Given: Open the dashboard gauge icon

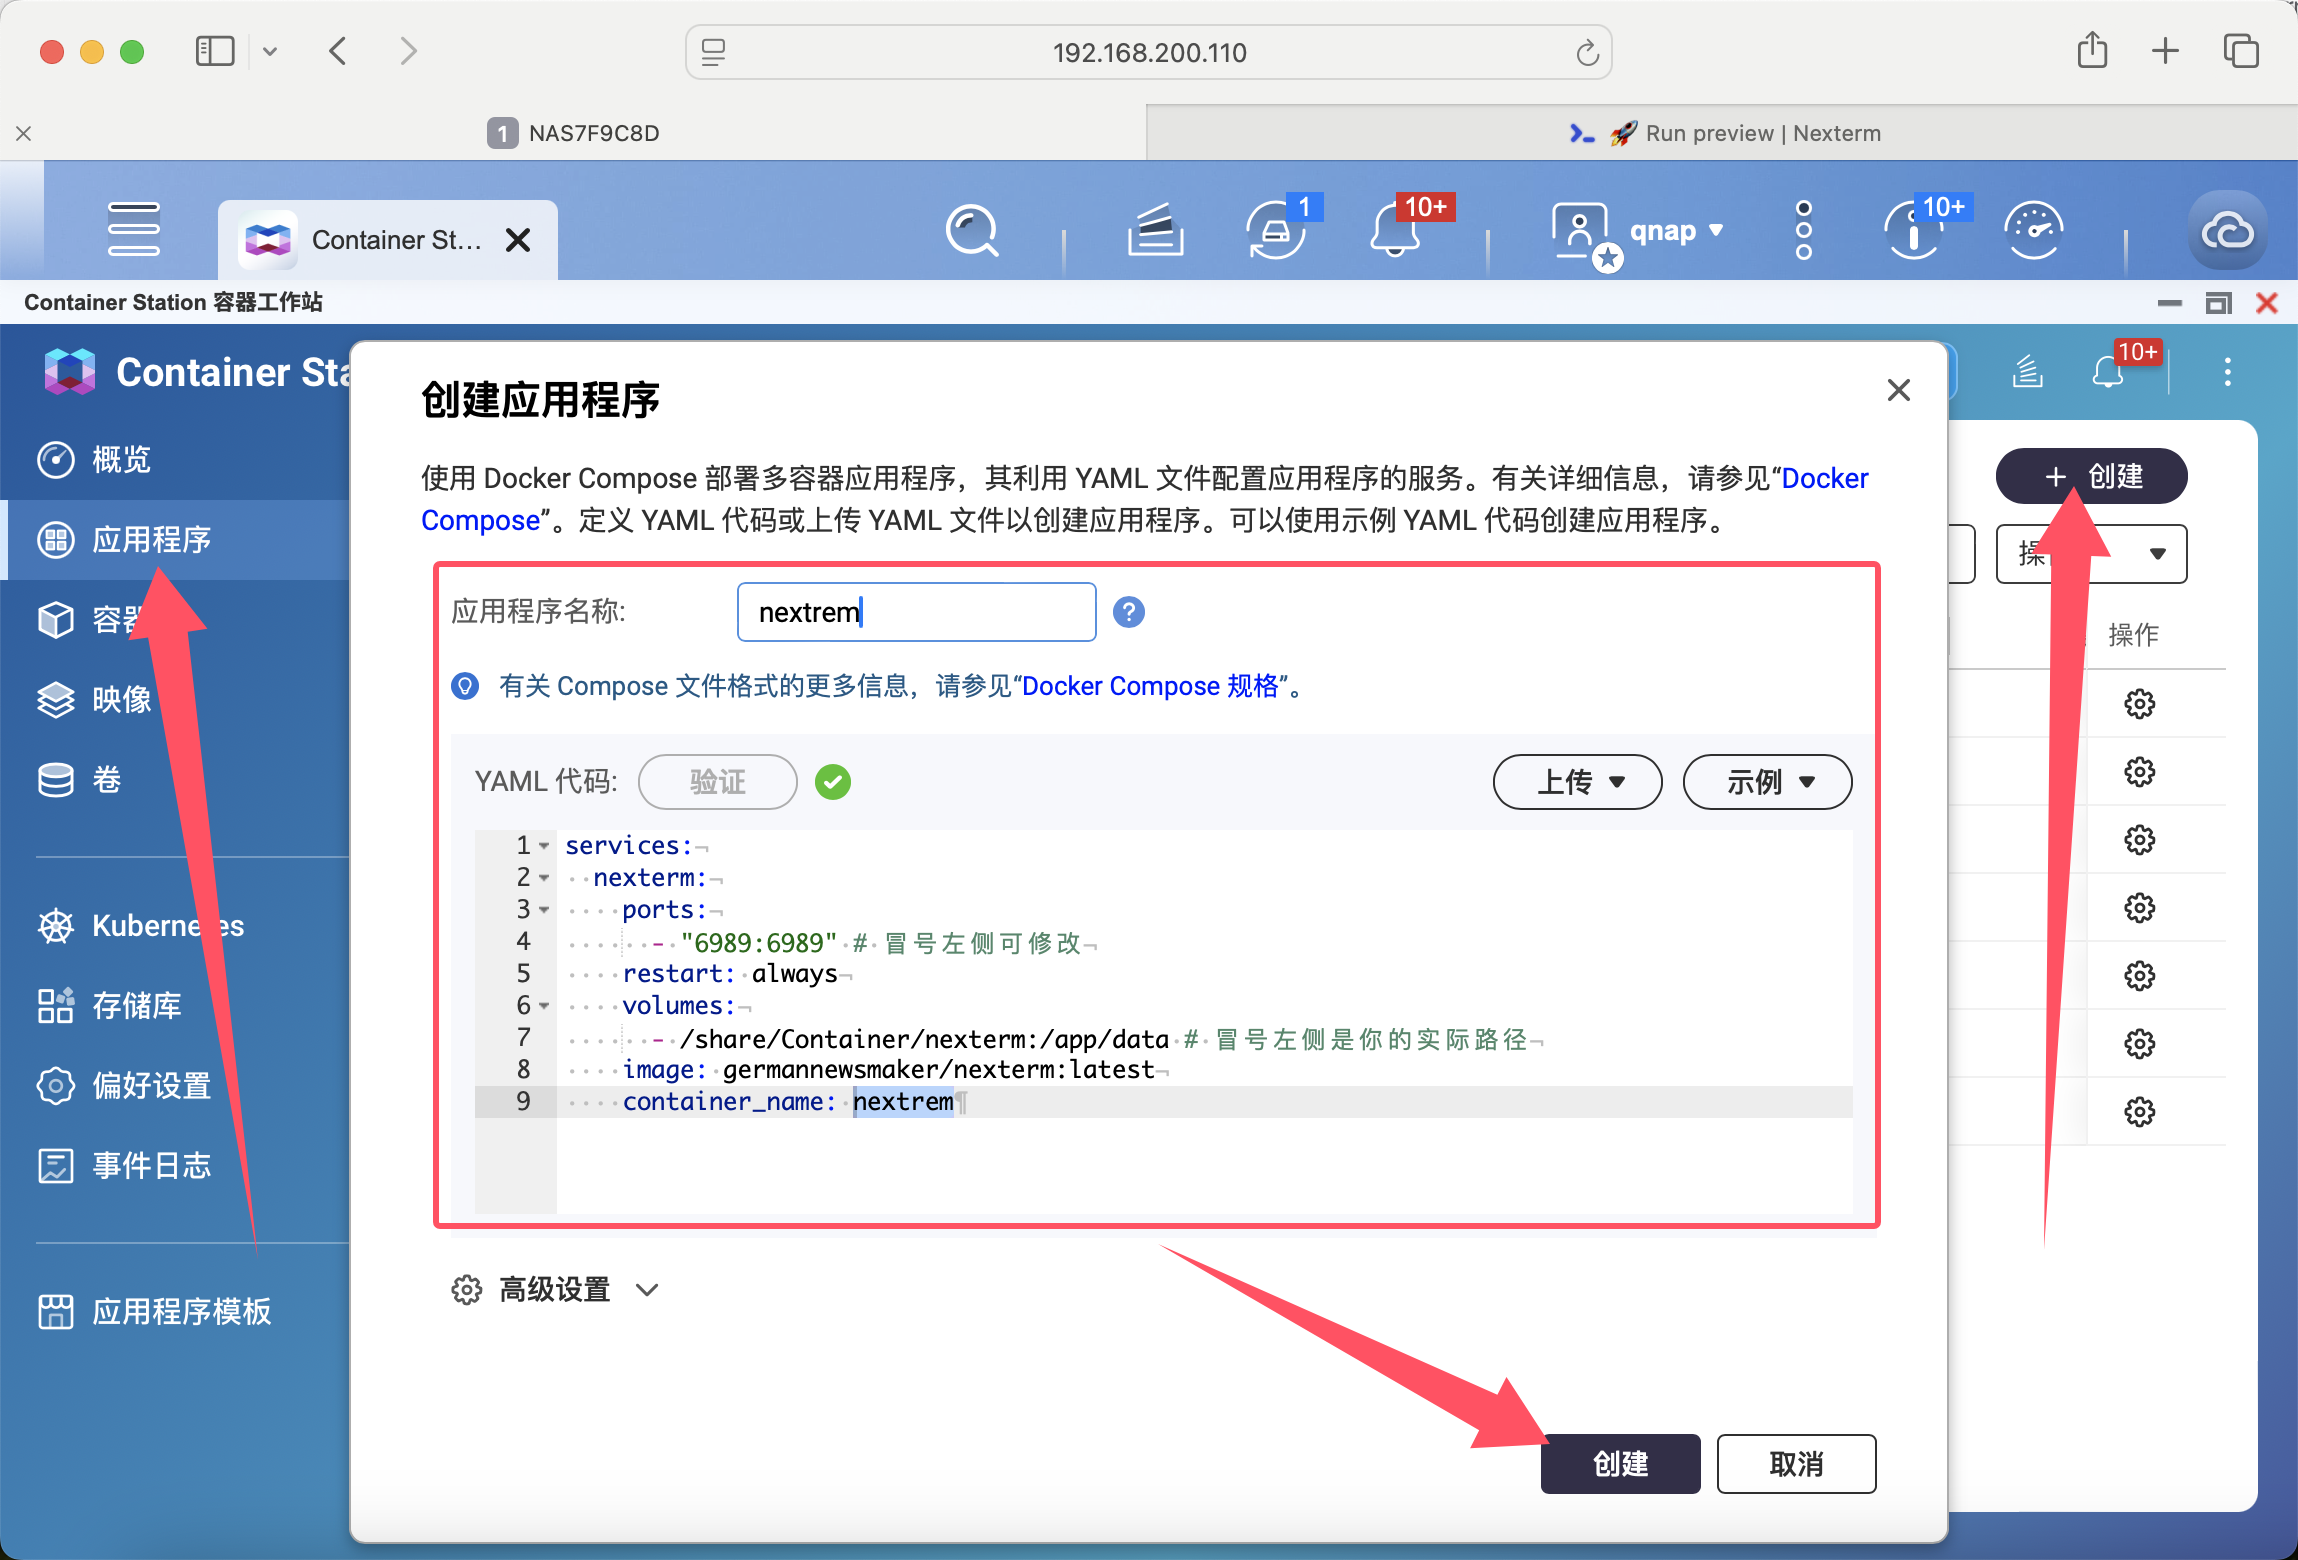Looking at the screenshot, I should [2034, 230].
